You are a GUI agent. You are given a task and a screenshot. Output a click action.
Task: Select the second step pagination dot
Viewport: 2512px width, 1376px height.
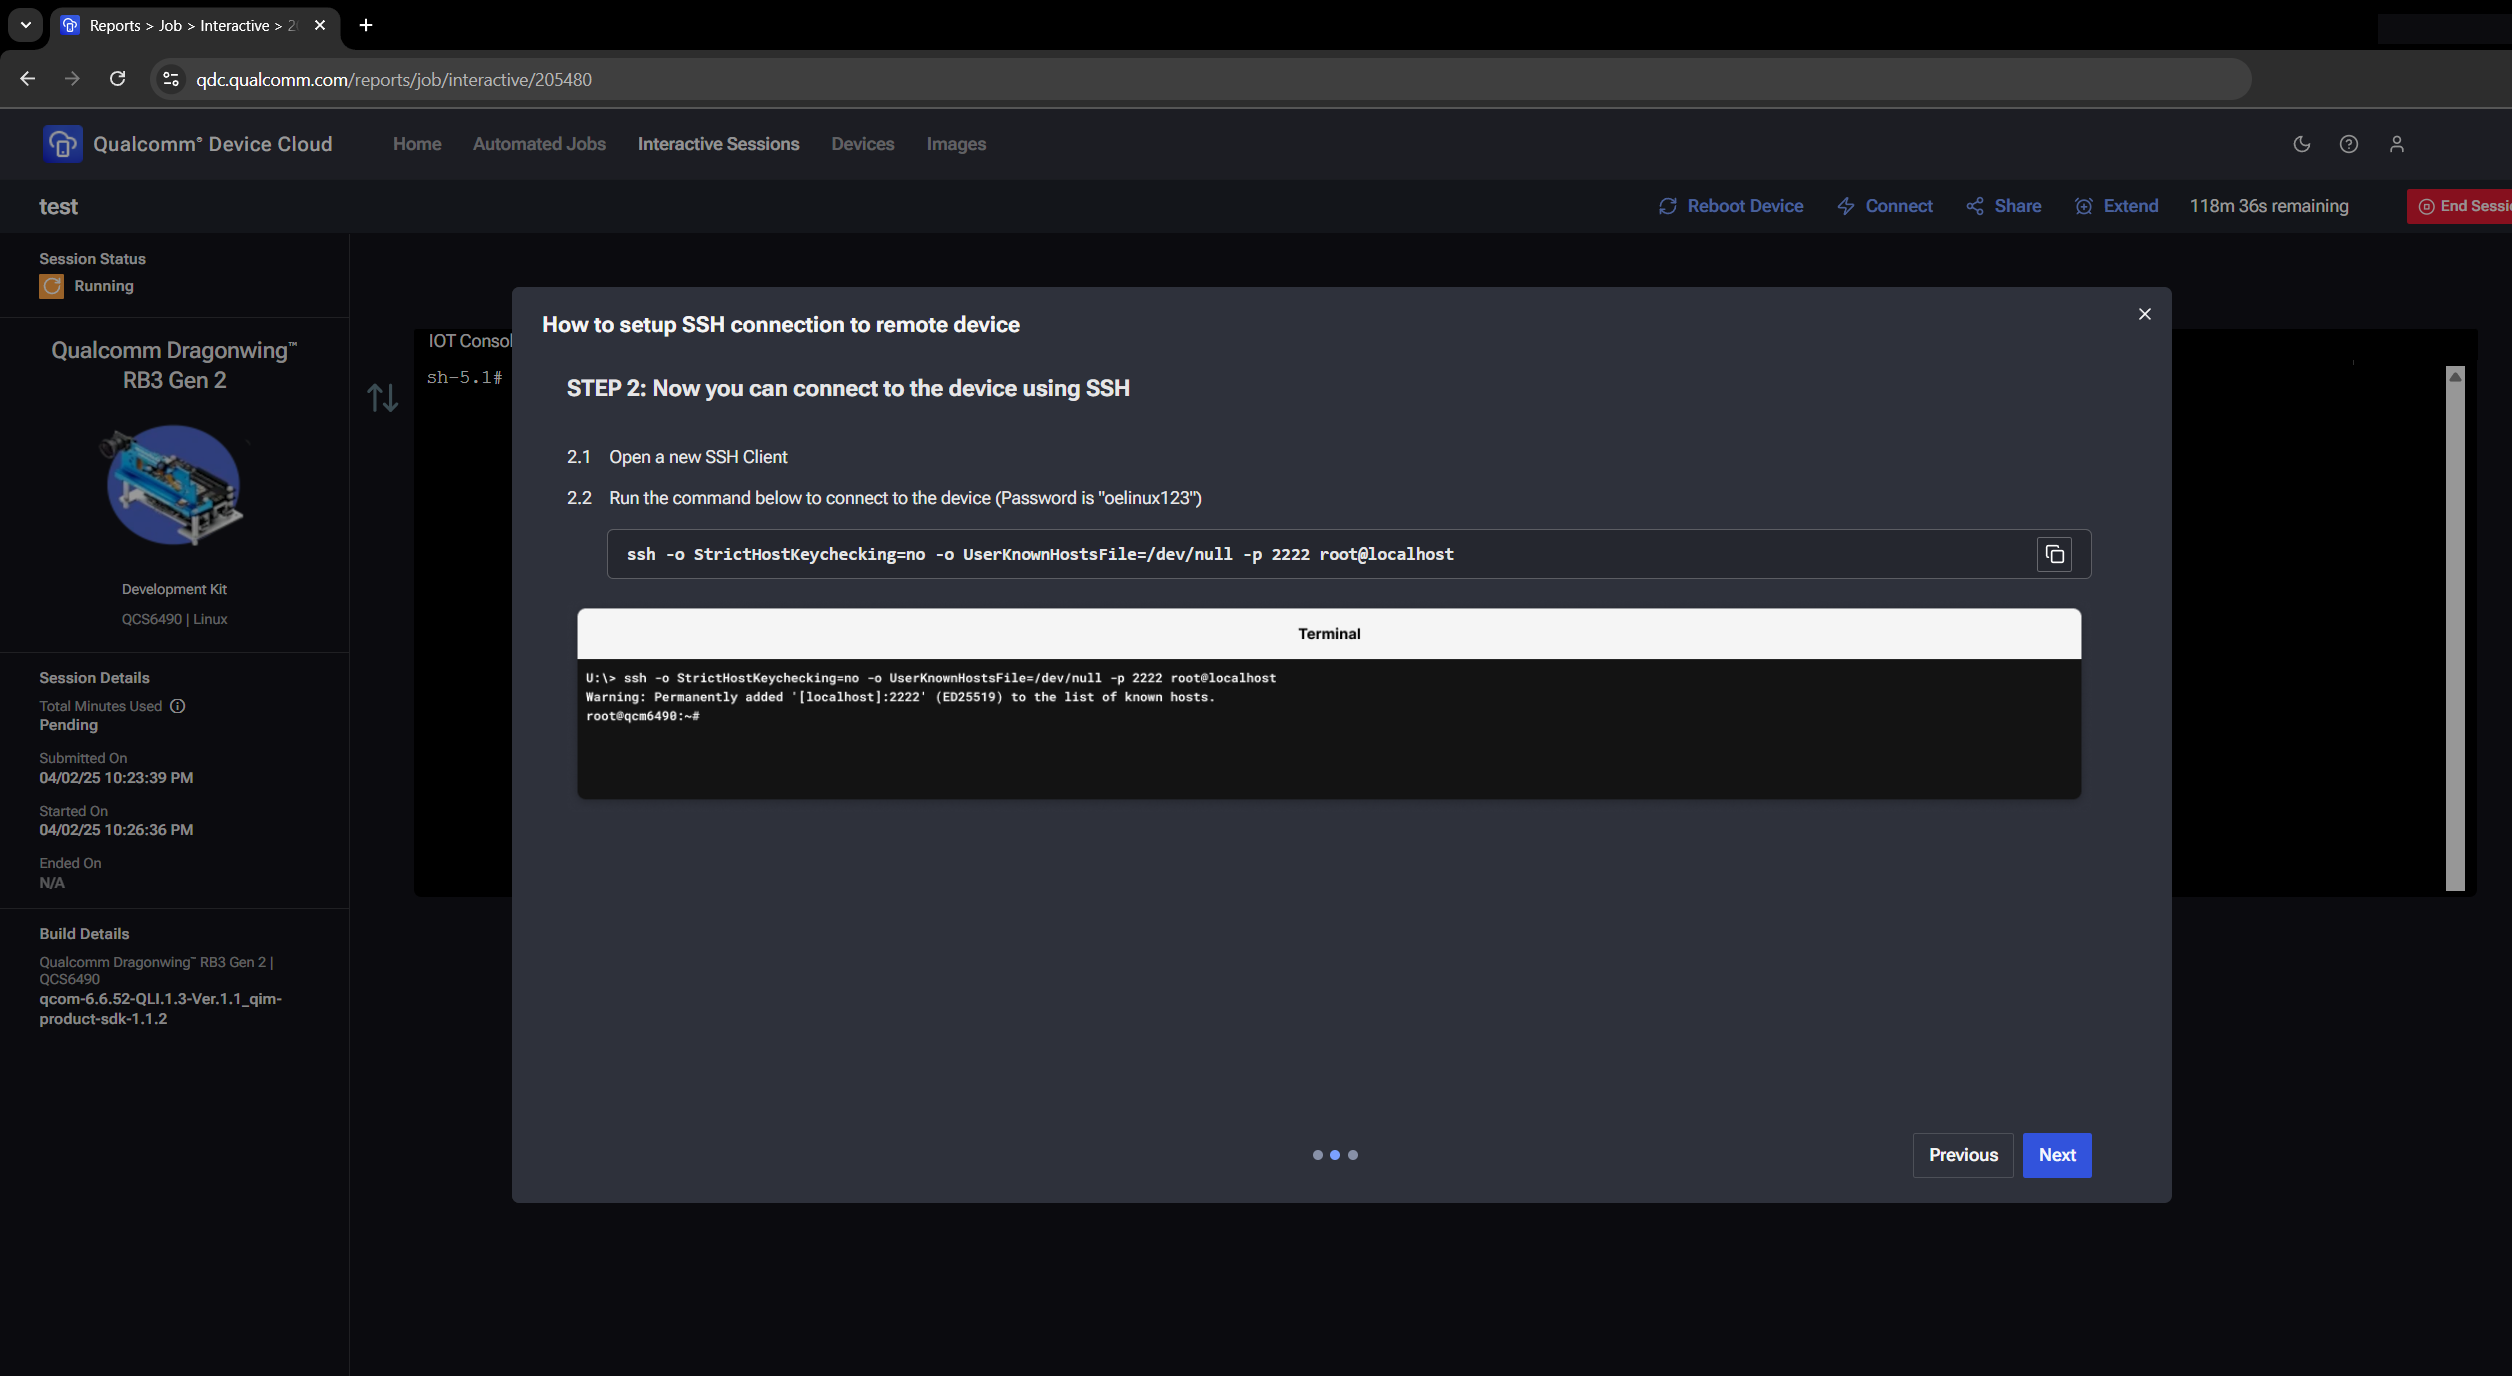pyautogui.click(x=1335, y=1155)
